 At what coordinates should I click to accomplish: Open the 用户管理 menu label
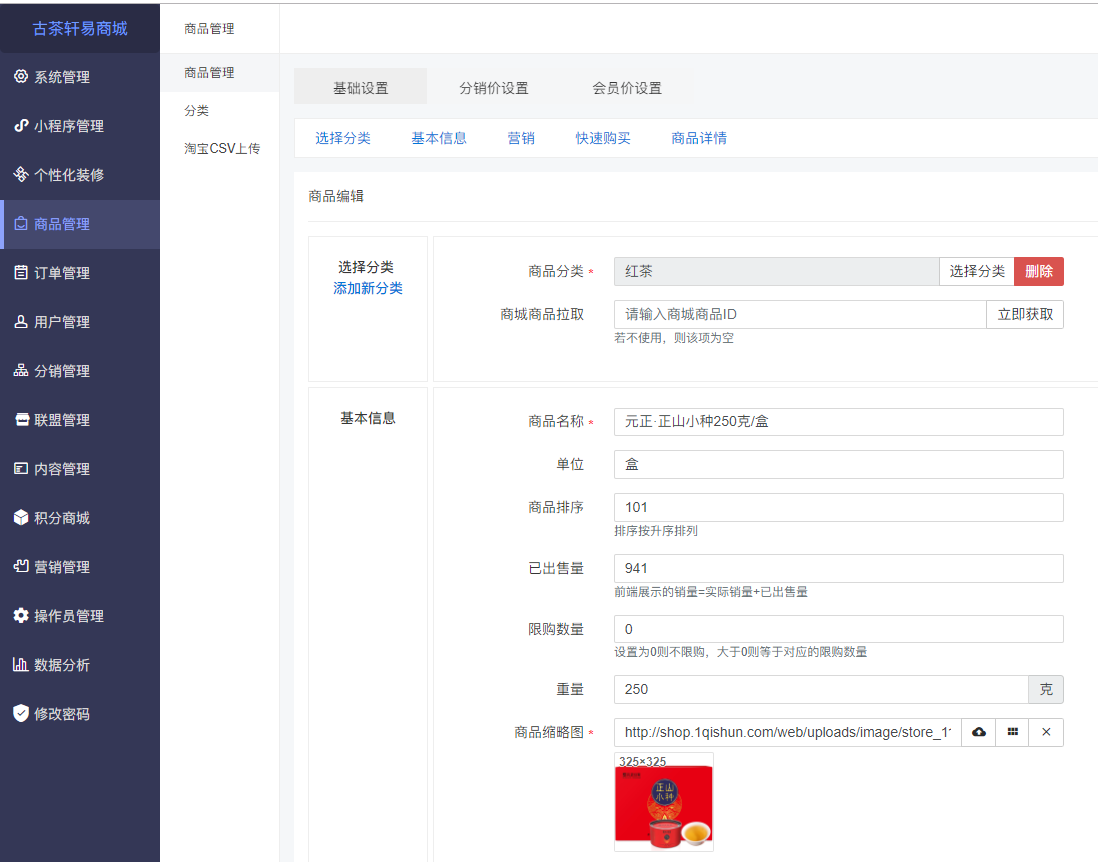point(62,322)
